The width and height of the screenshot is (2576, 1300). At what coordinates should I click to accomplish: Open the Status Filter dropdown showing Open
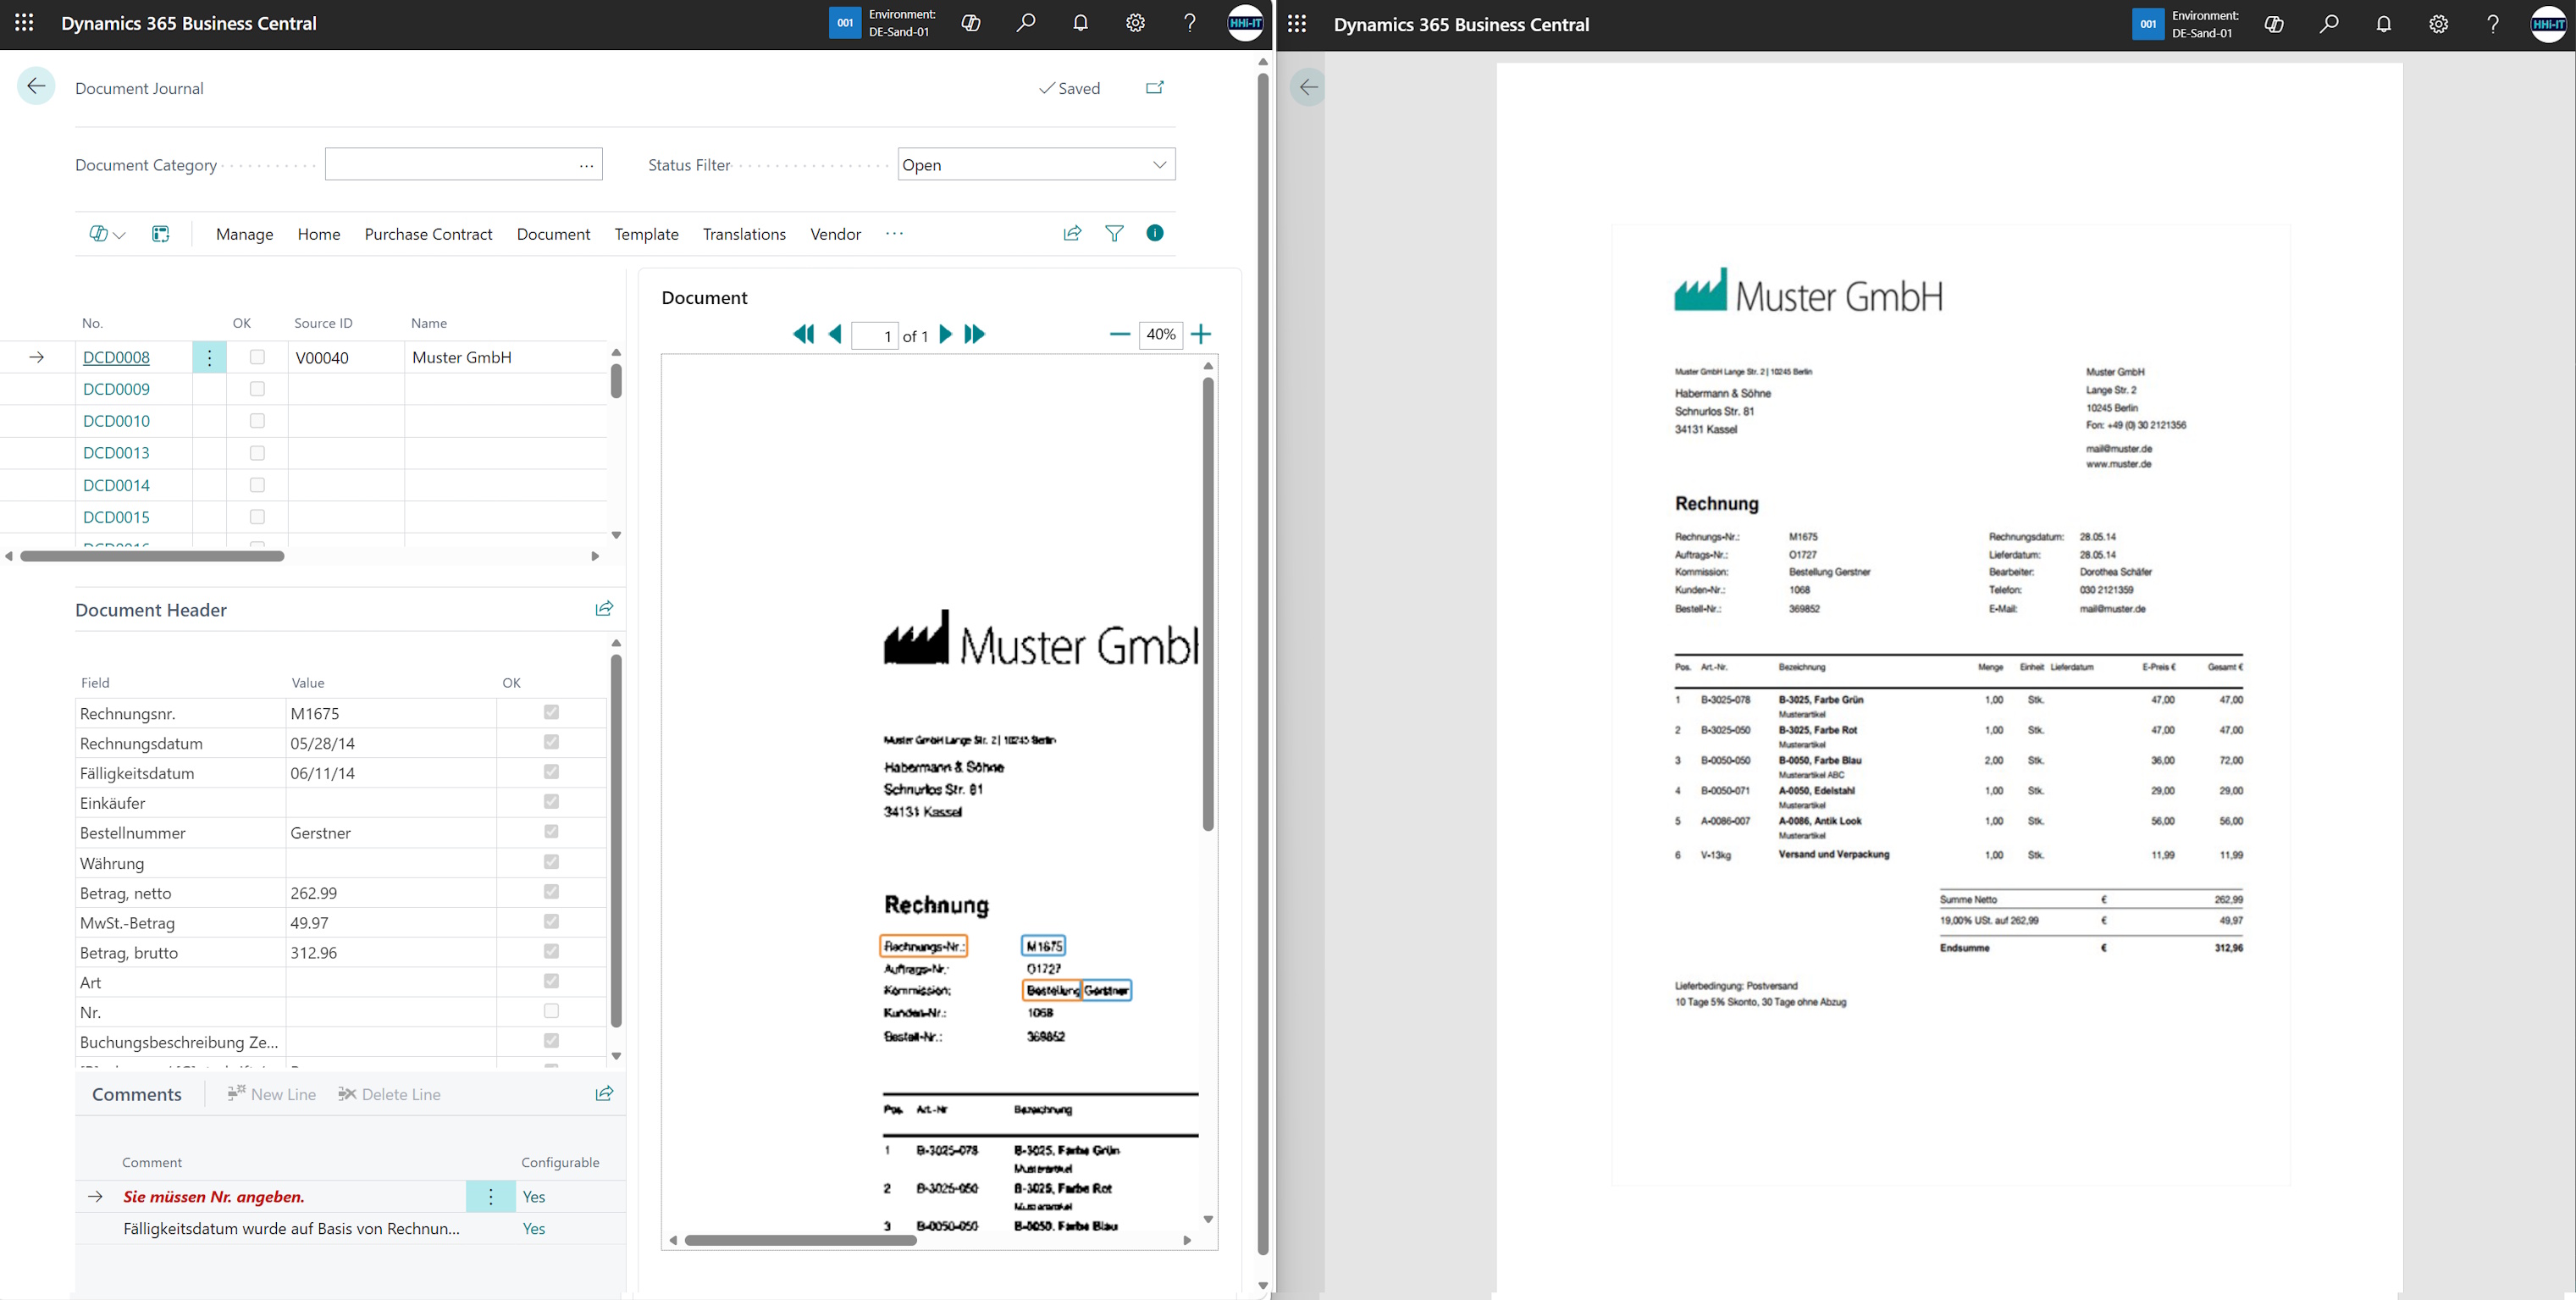point(1037,165)
